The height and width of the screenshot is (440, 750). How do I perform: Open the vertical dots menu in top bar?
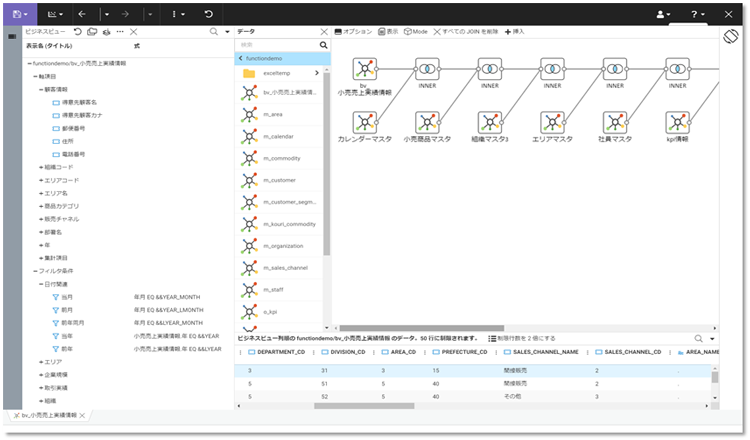(178, 14)
